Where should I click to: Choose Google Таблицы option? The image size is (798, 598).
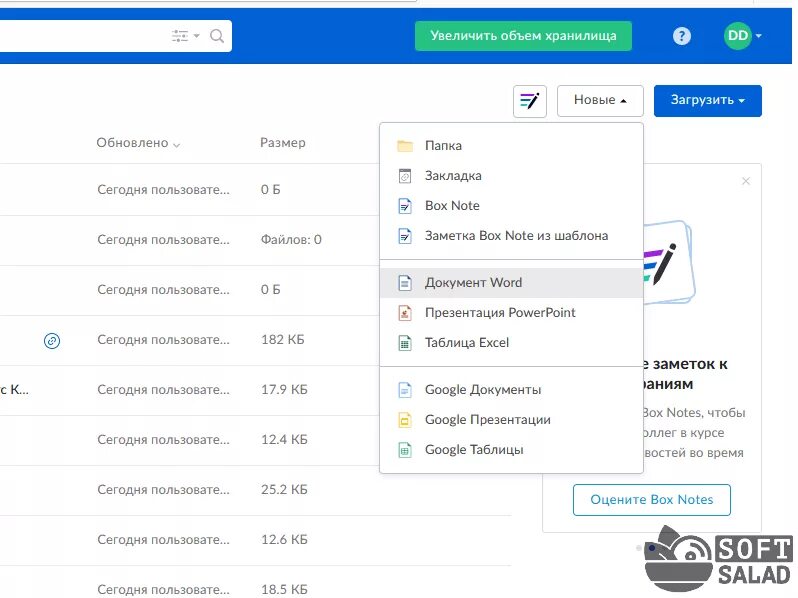tap(511, 450)
